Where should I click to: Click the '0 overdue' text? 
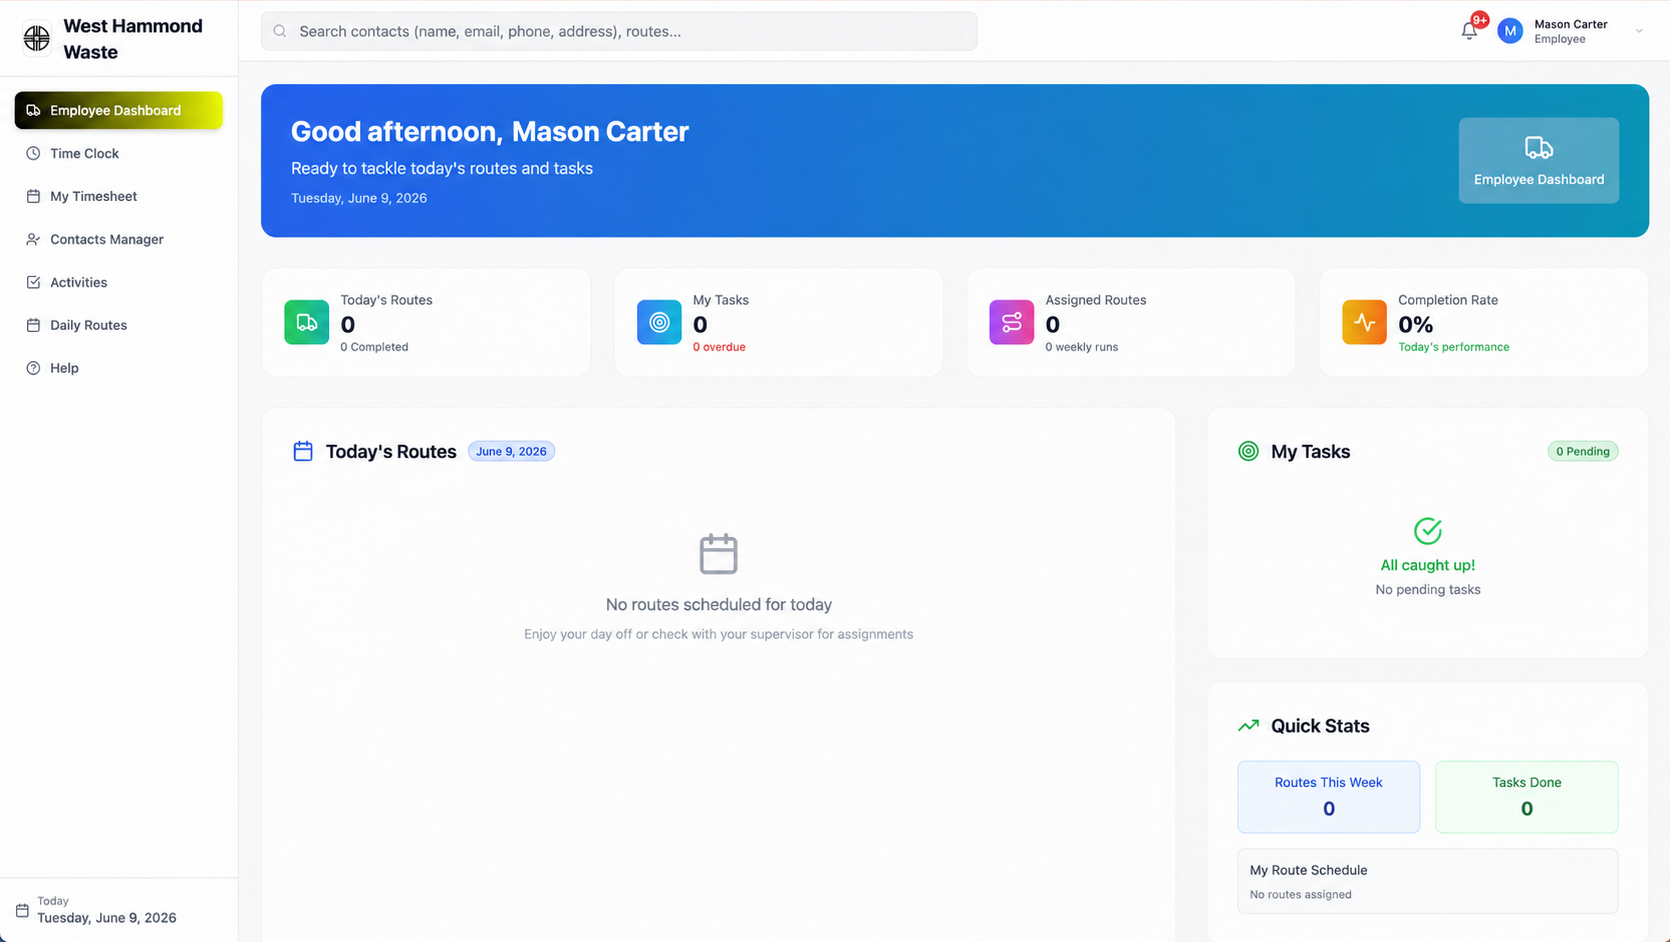(x=719, y=347)
